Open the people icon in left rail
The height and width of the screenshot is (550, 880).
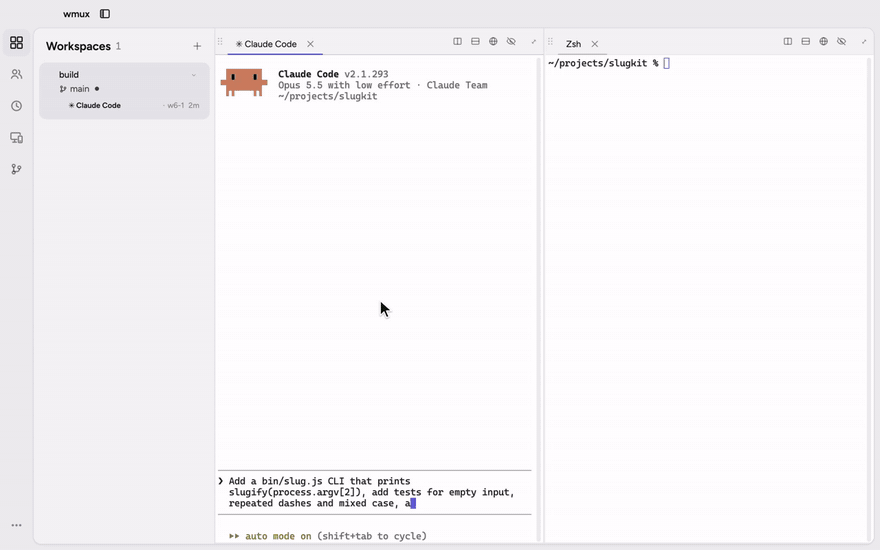(x=16, y=74)
